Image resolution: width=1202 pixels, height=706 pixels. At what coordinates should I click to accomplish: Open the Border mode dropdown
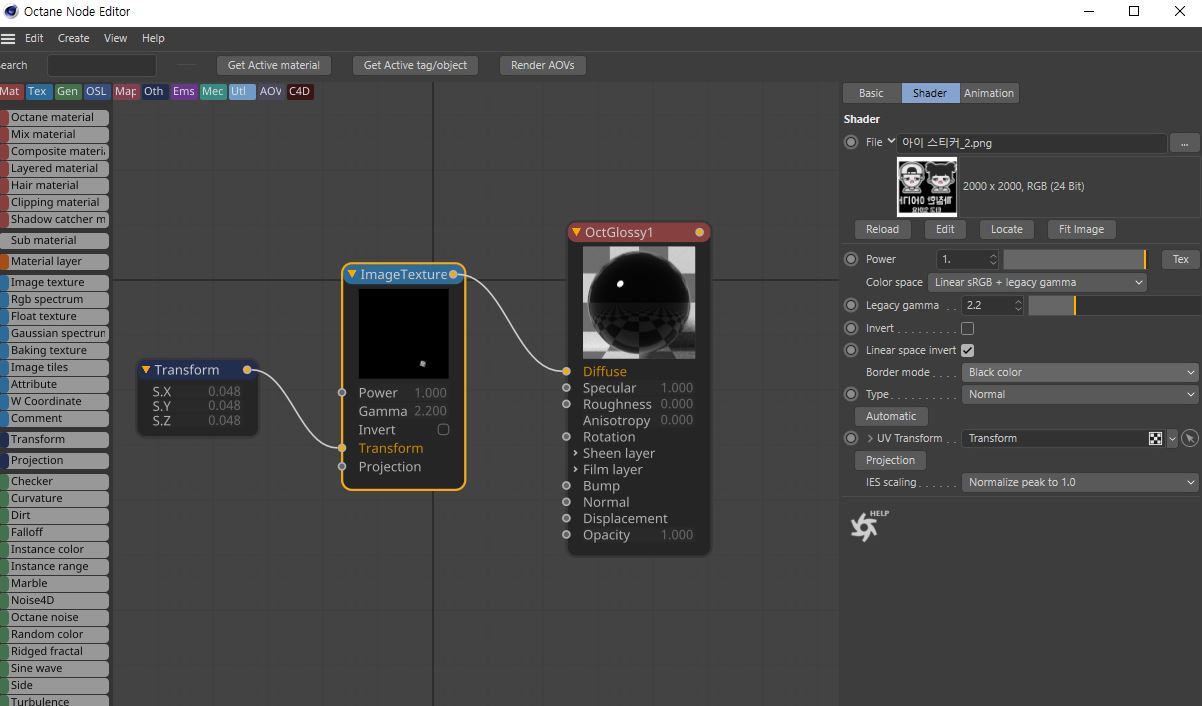(x=1079, y=372)
